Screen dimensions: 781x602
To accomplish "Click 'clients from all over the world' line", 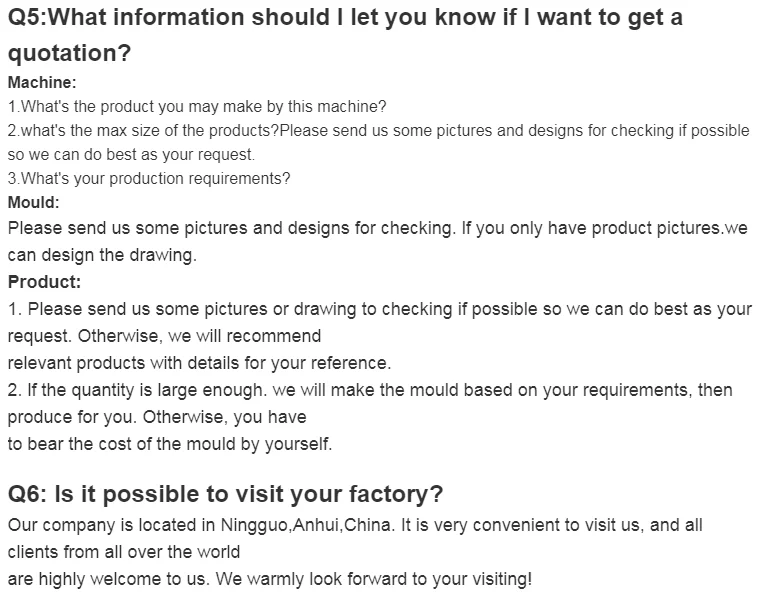I will tap(124, 551).
